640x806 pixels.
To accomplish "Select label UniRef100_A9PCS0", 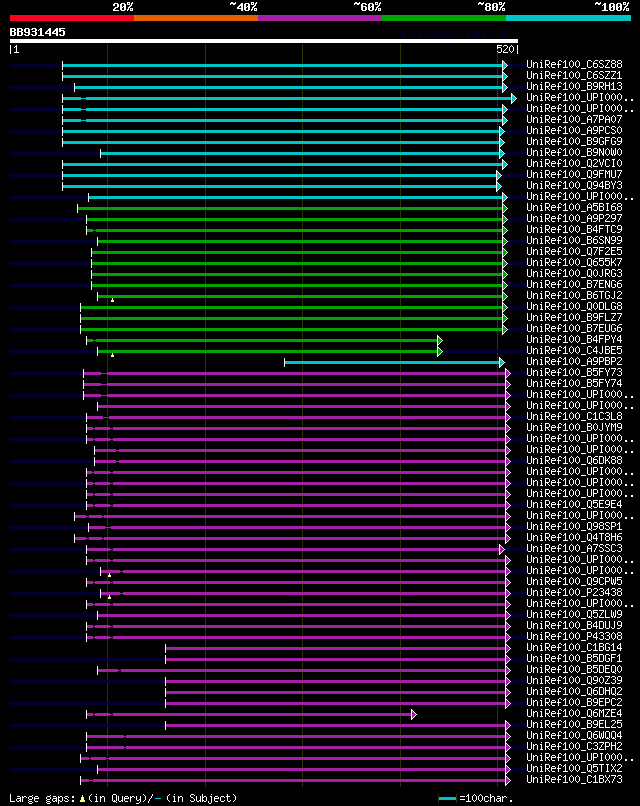I will click(574, 131).
